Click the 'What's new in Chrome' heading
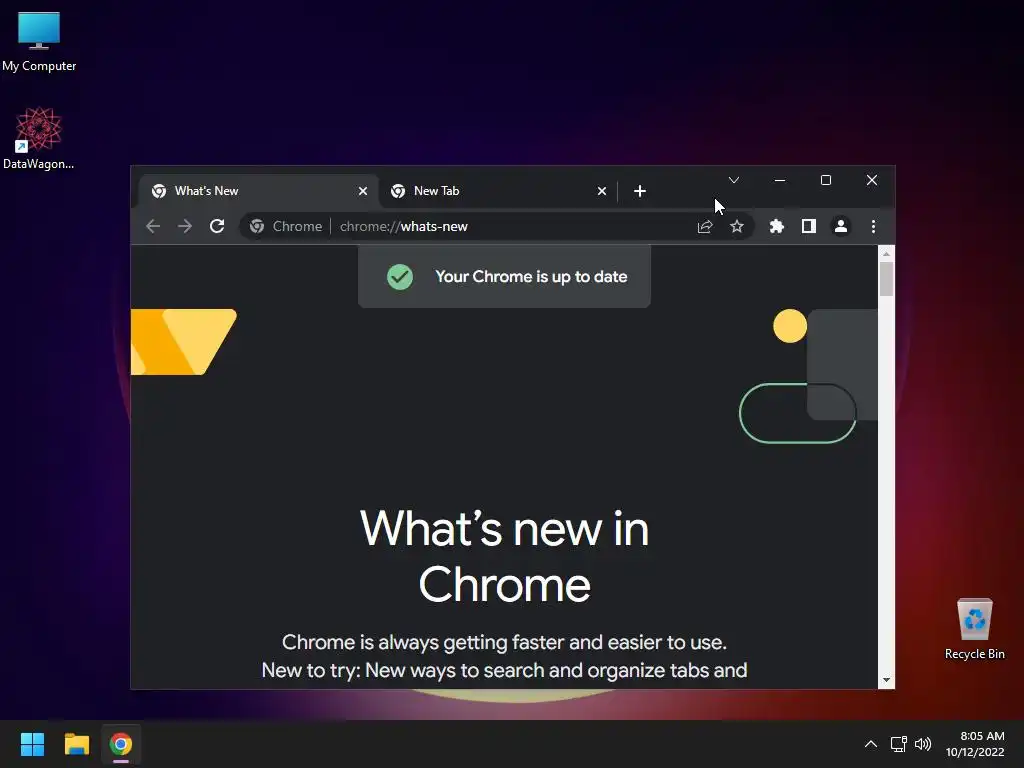Image resolution: width=1024 pixels, height=768 pixels. coord(504,556)
